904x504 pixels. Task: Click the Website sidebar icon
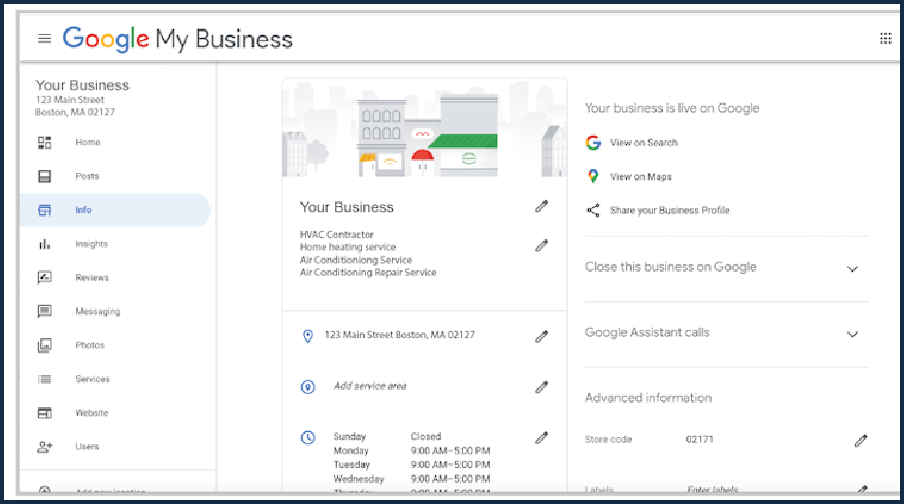pyautogui.click(x=44, y=413)
